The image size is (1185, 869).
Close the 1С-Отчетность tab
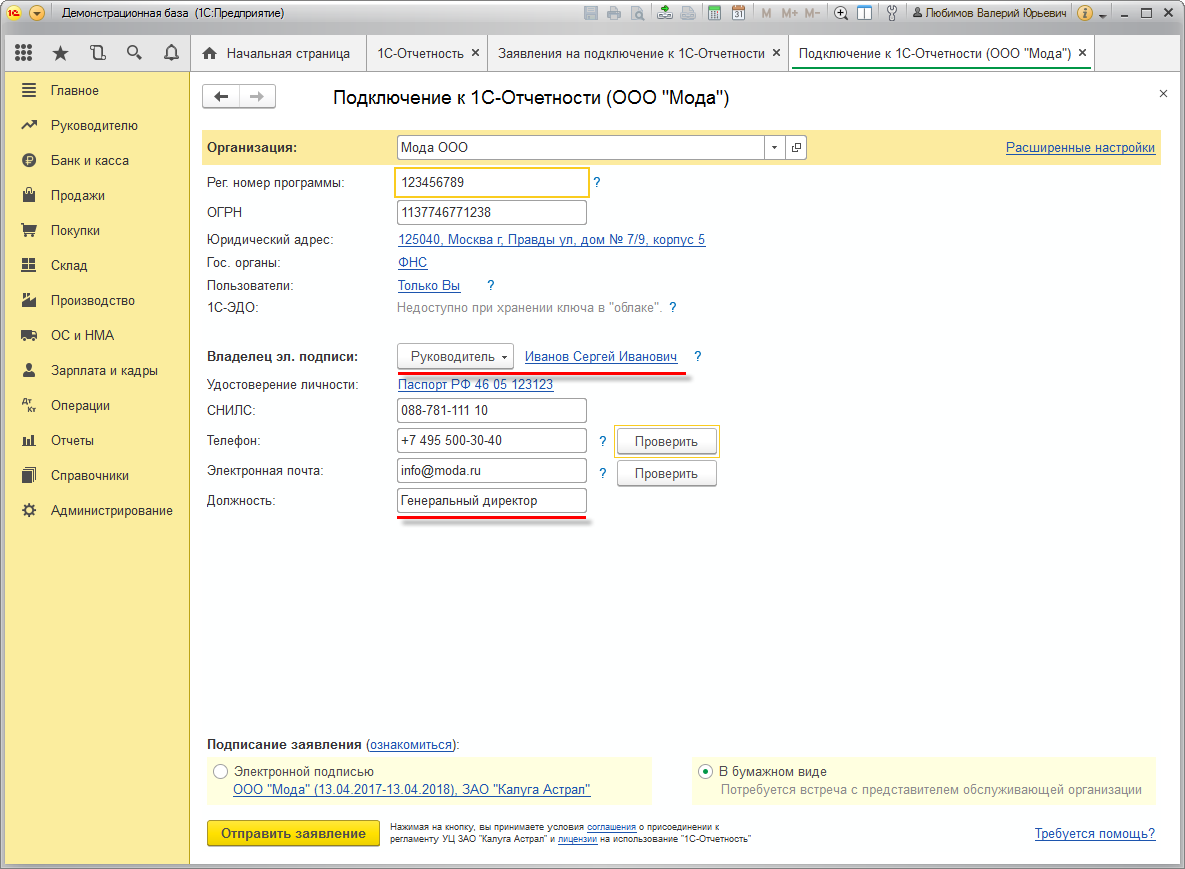(475, 53)
